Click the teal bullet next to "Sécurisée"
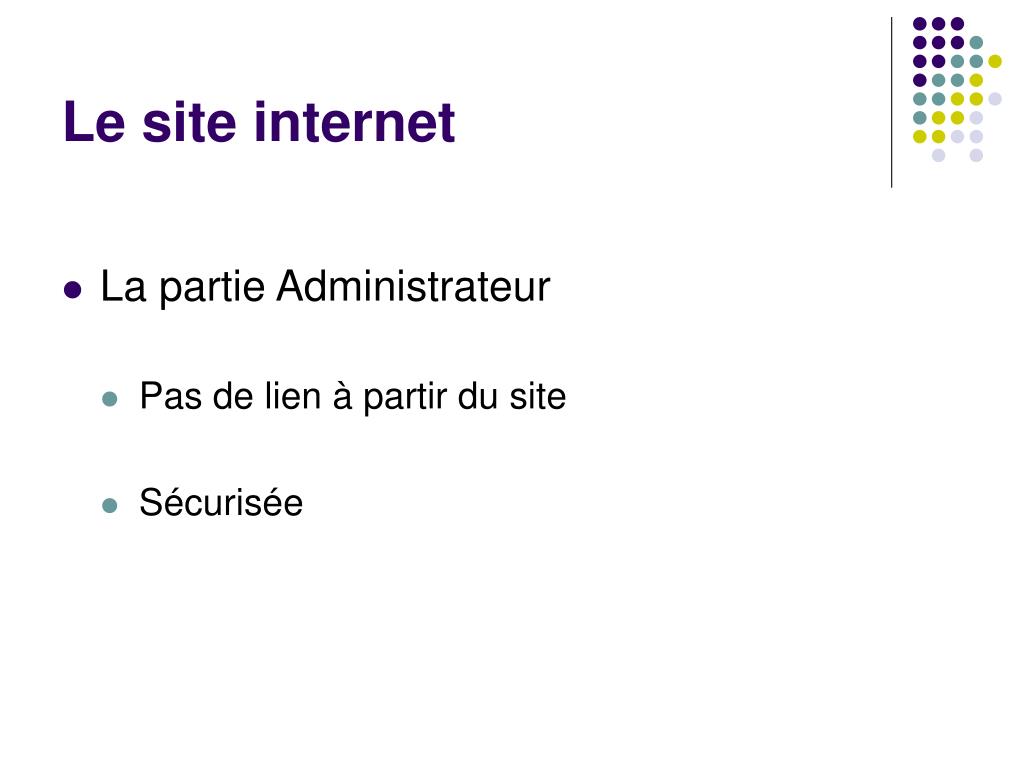The image size is (1024, 768). (x=110, y=505)
